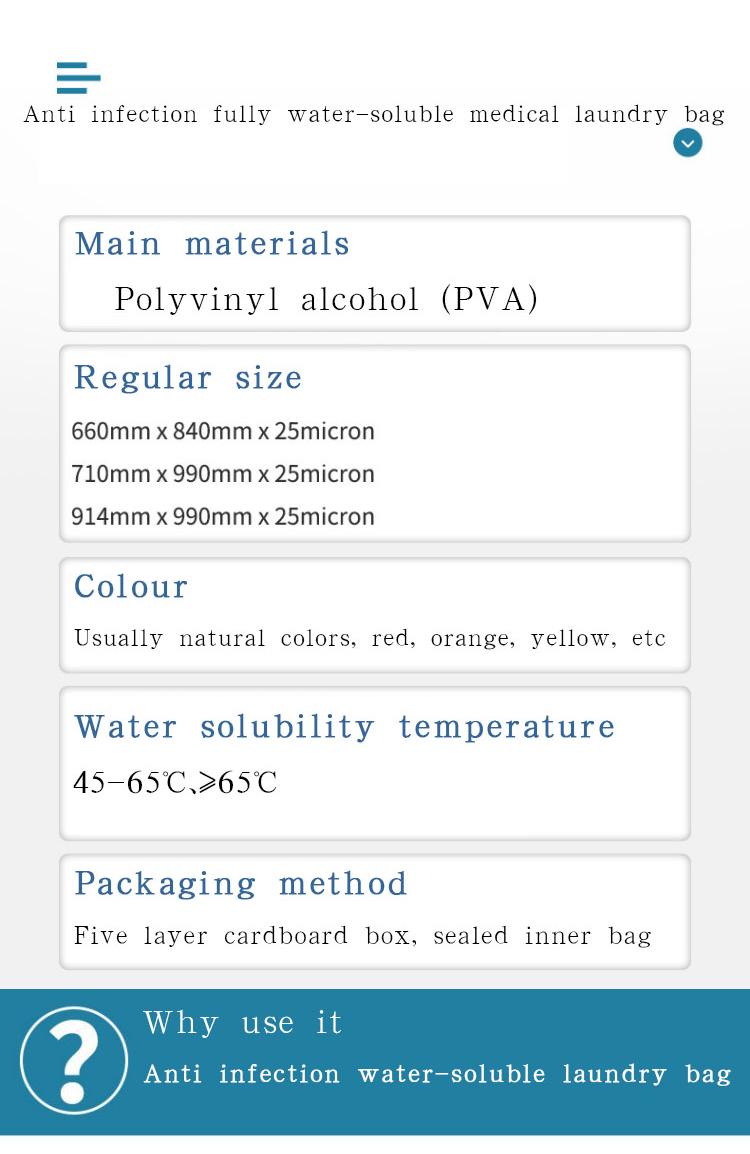Open the hamburger menu icon
The image size is (750, 1154).
[78, 77]
